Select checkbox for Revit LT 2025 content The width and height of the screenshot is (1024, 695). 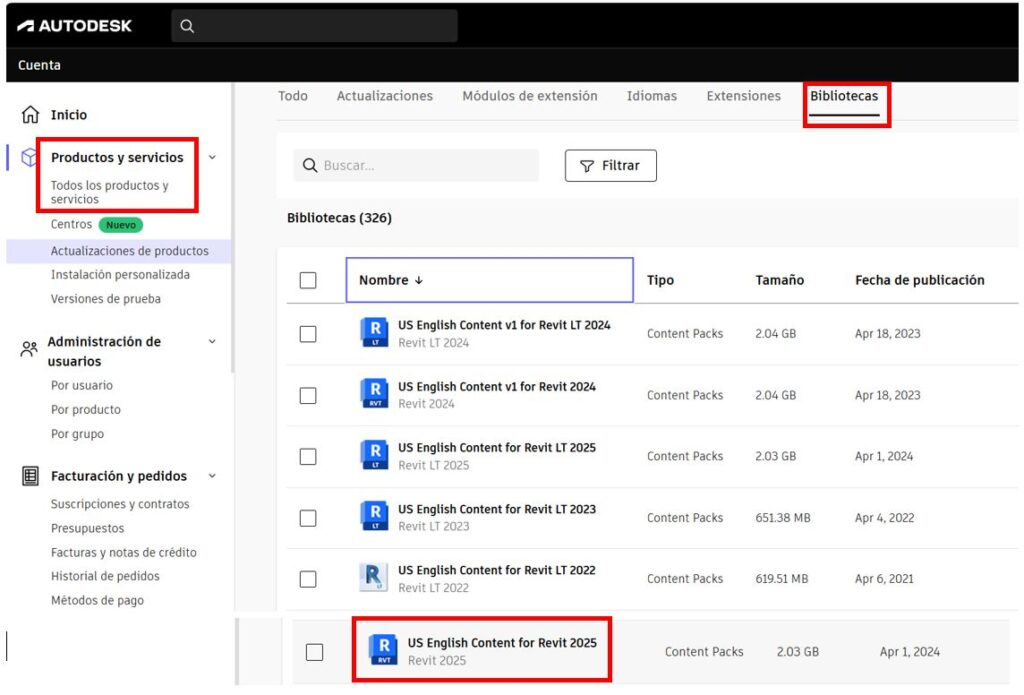[308, 456]
